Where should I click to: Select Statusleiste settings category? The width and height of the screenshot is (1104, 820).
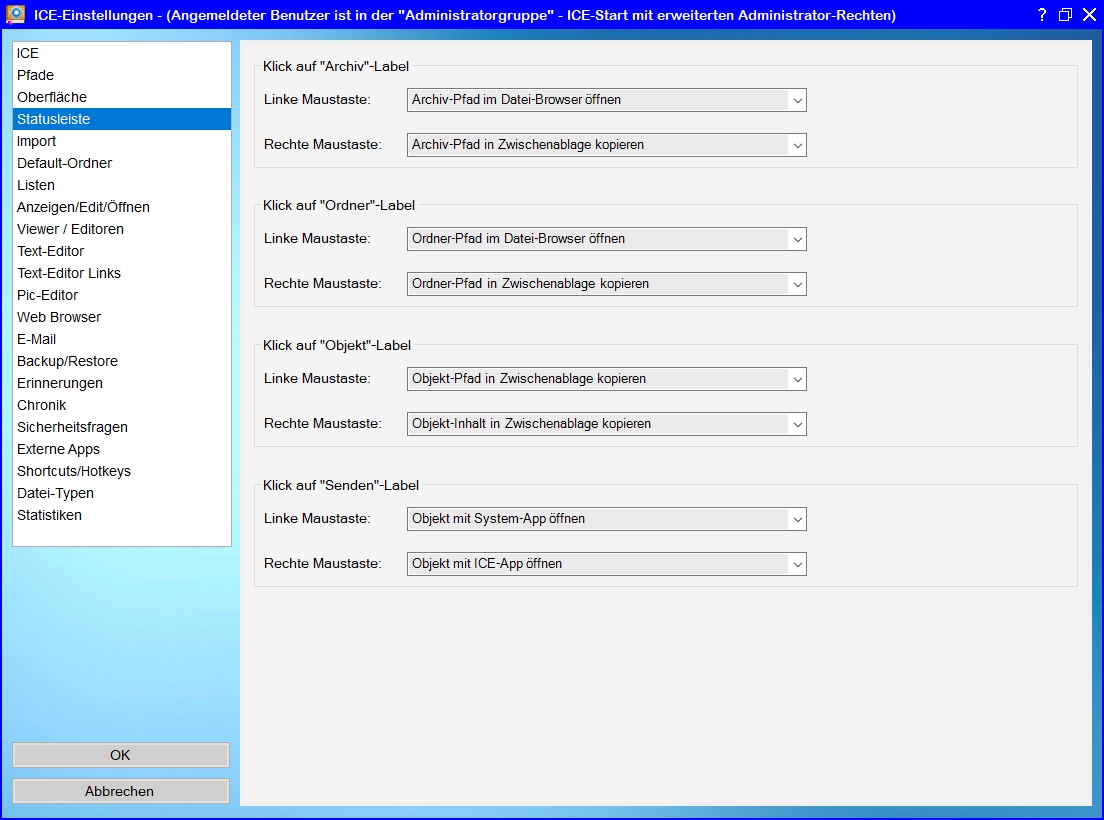122,119
